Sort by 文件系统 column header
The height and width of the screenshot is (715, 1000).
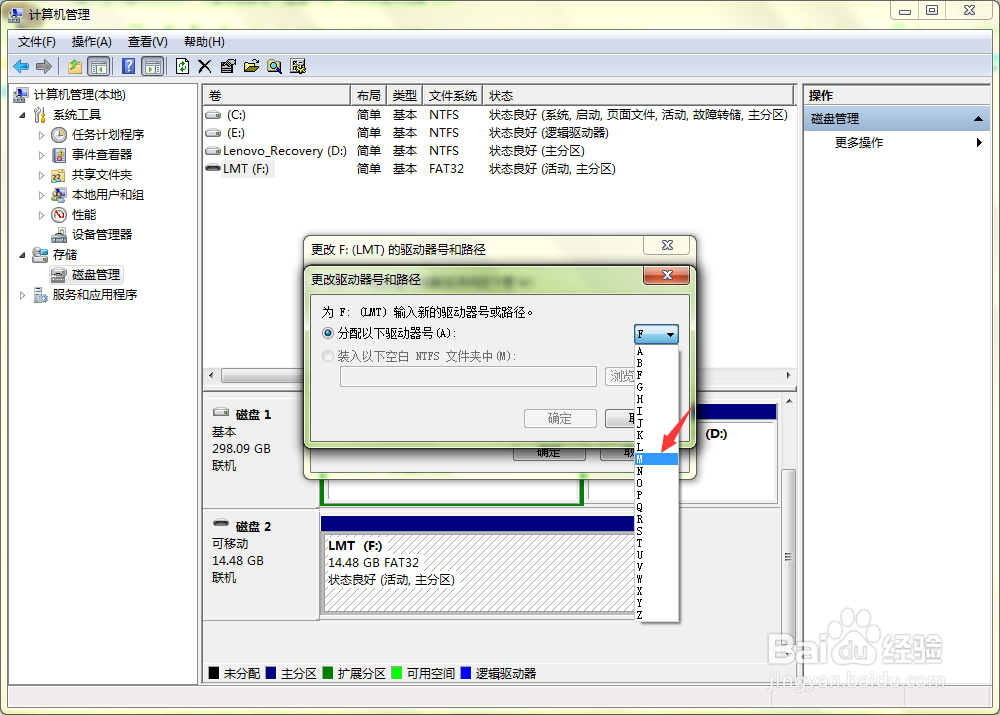(x=452, y=96)
